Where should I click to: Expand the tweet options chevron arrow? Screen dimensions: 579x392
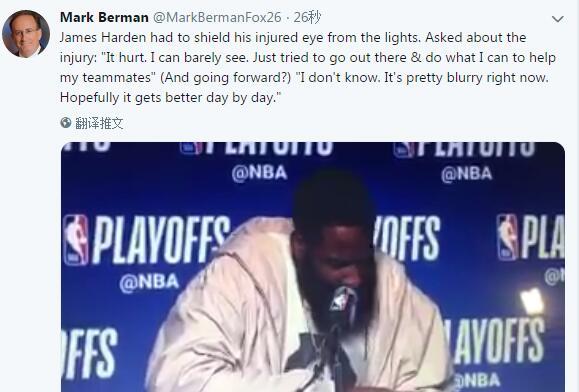(557, 19)
